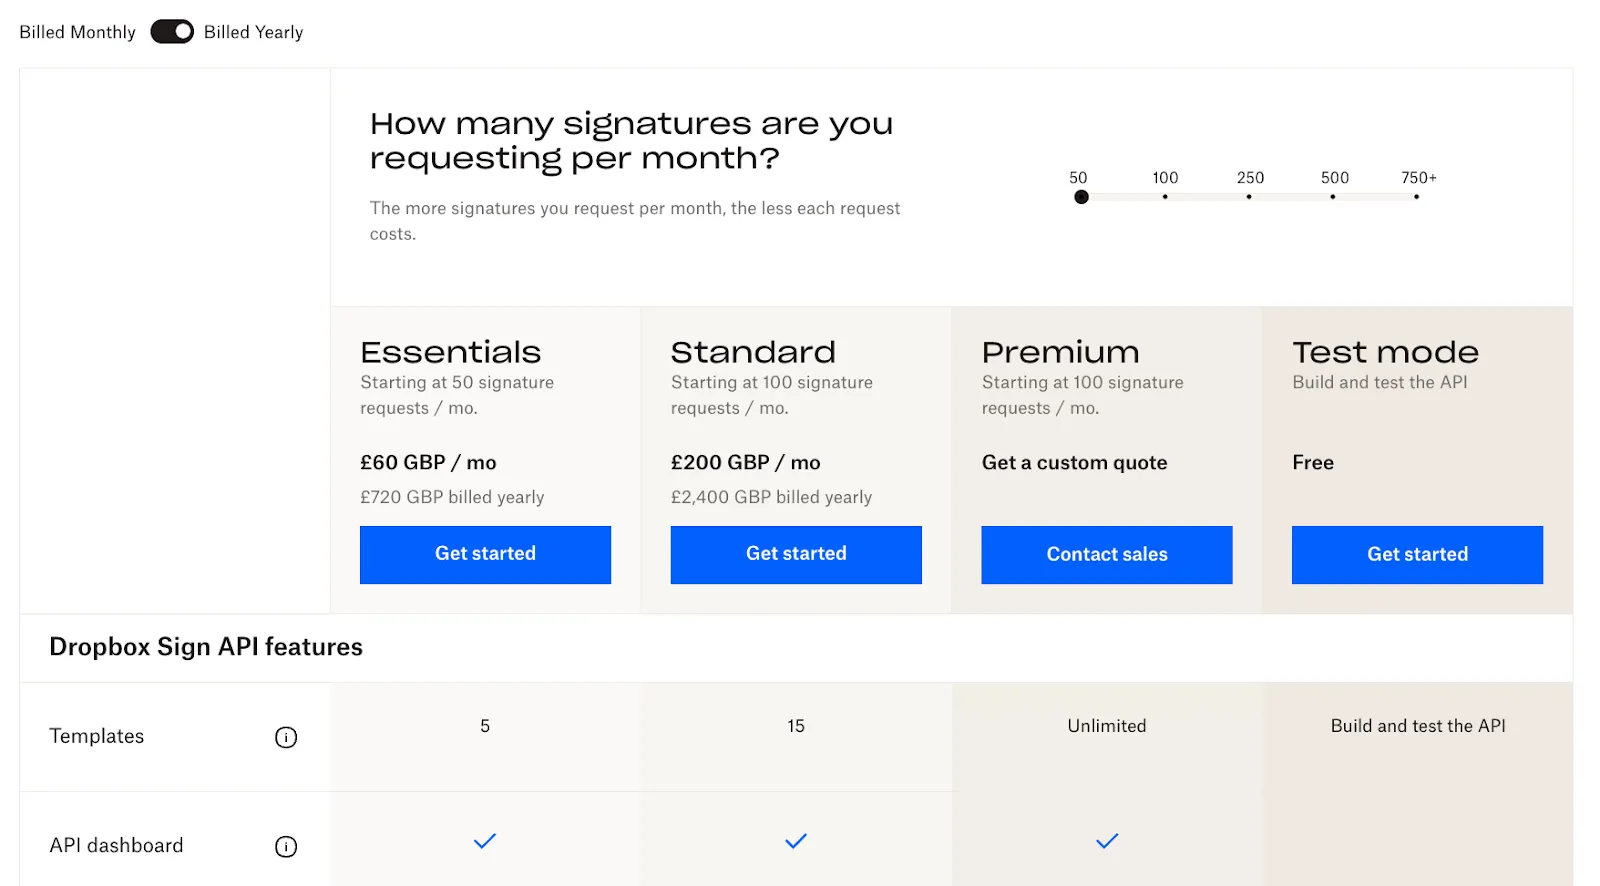Click Standard 'Starting at 100 signature' text
The image size is (1600, 886).
[772, 395]
